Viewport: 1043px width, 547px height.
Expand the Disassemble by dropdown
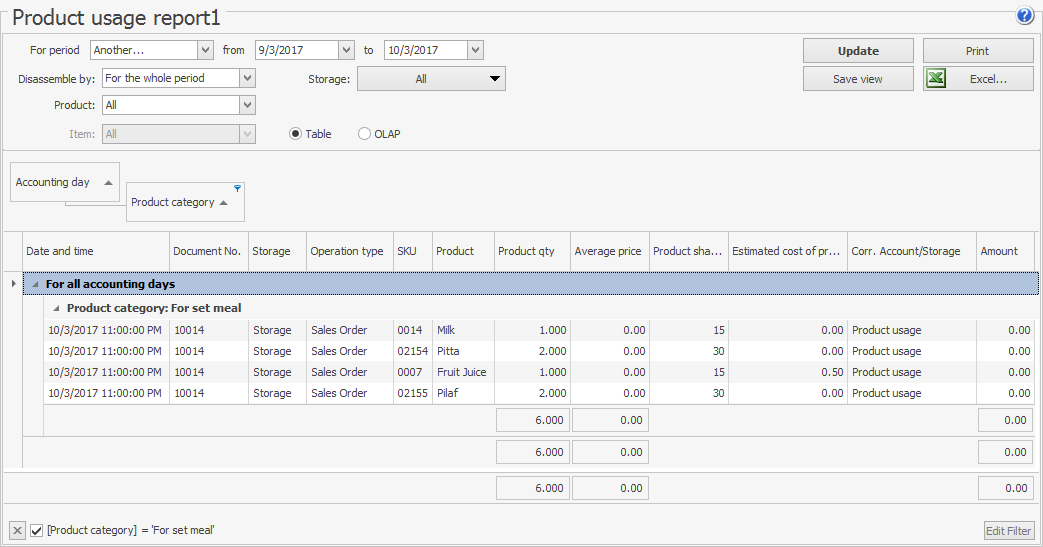point(247,78)
